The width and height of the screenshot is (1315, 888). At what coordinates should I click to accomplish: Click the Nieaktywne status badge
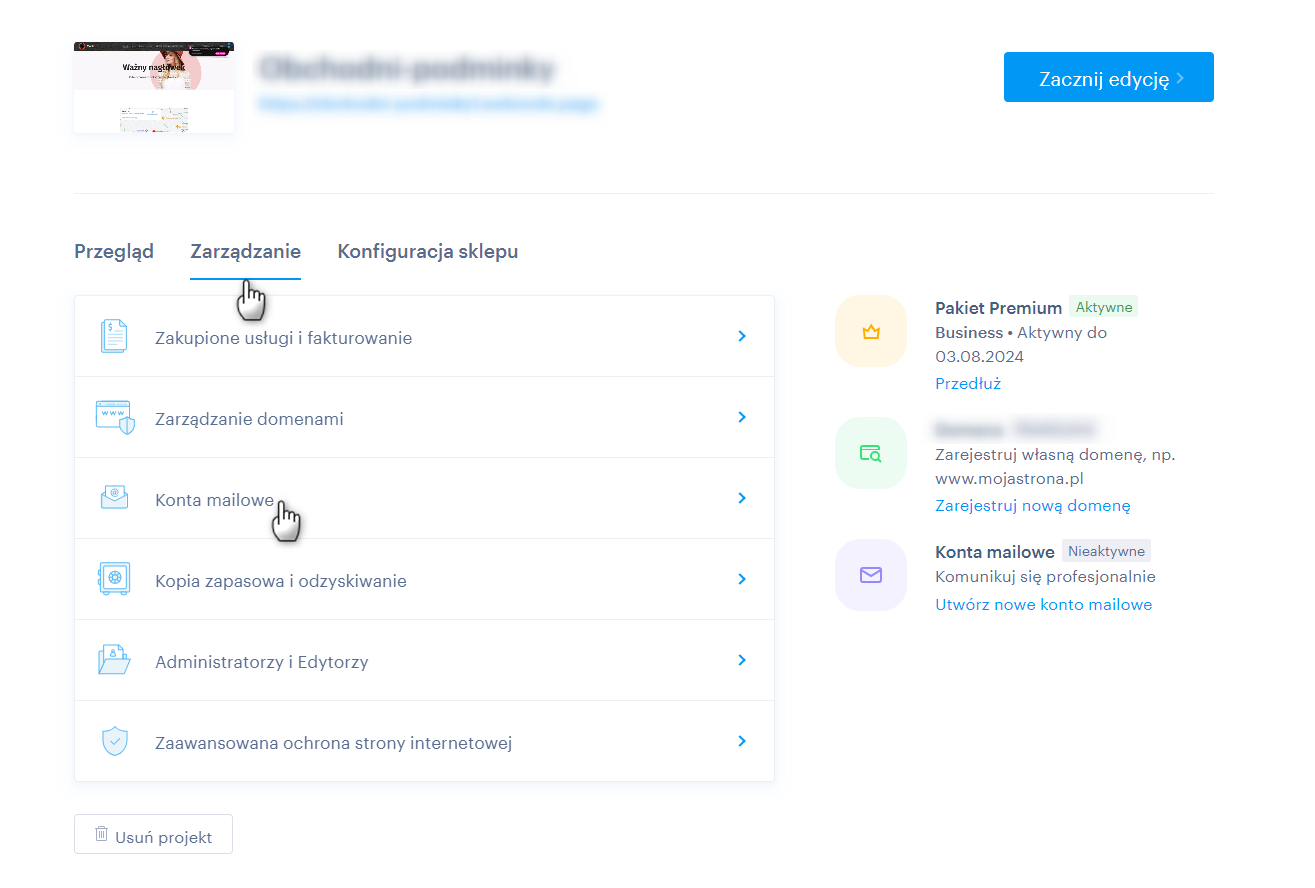pyautogui.click(x=1106, y=551)
